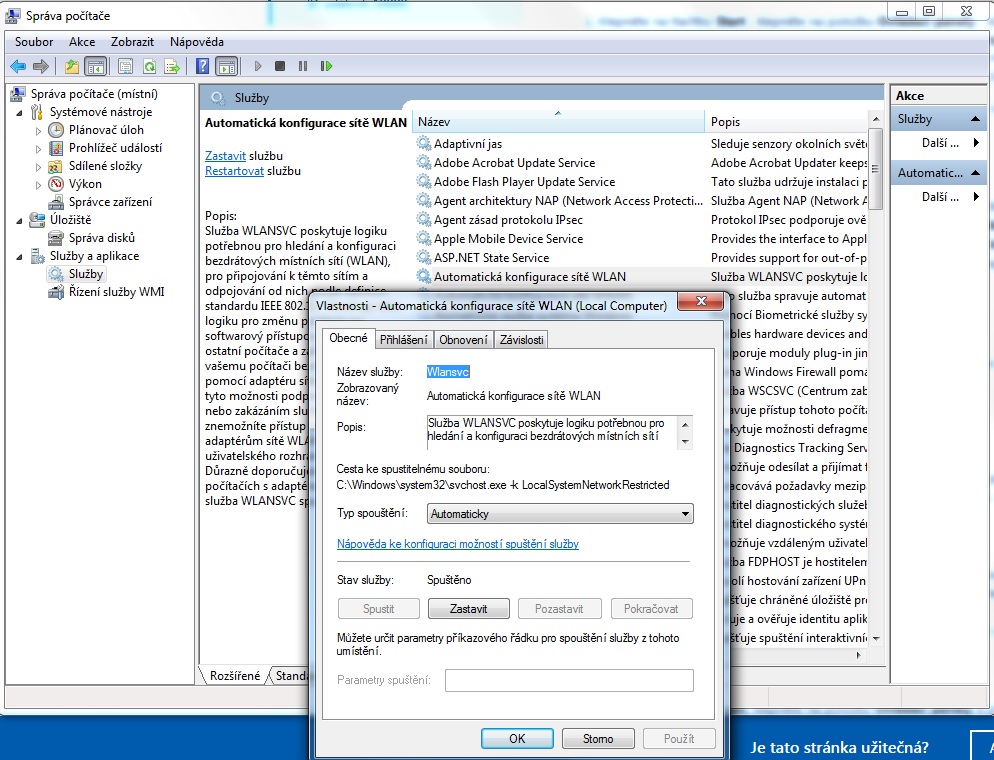
Task: Click the Export List toolbar icon
Action: [x=172, y=66]
